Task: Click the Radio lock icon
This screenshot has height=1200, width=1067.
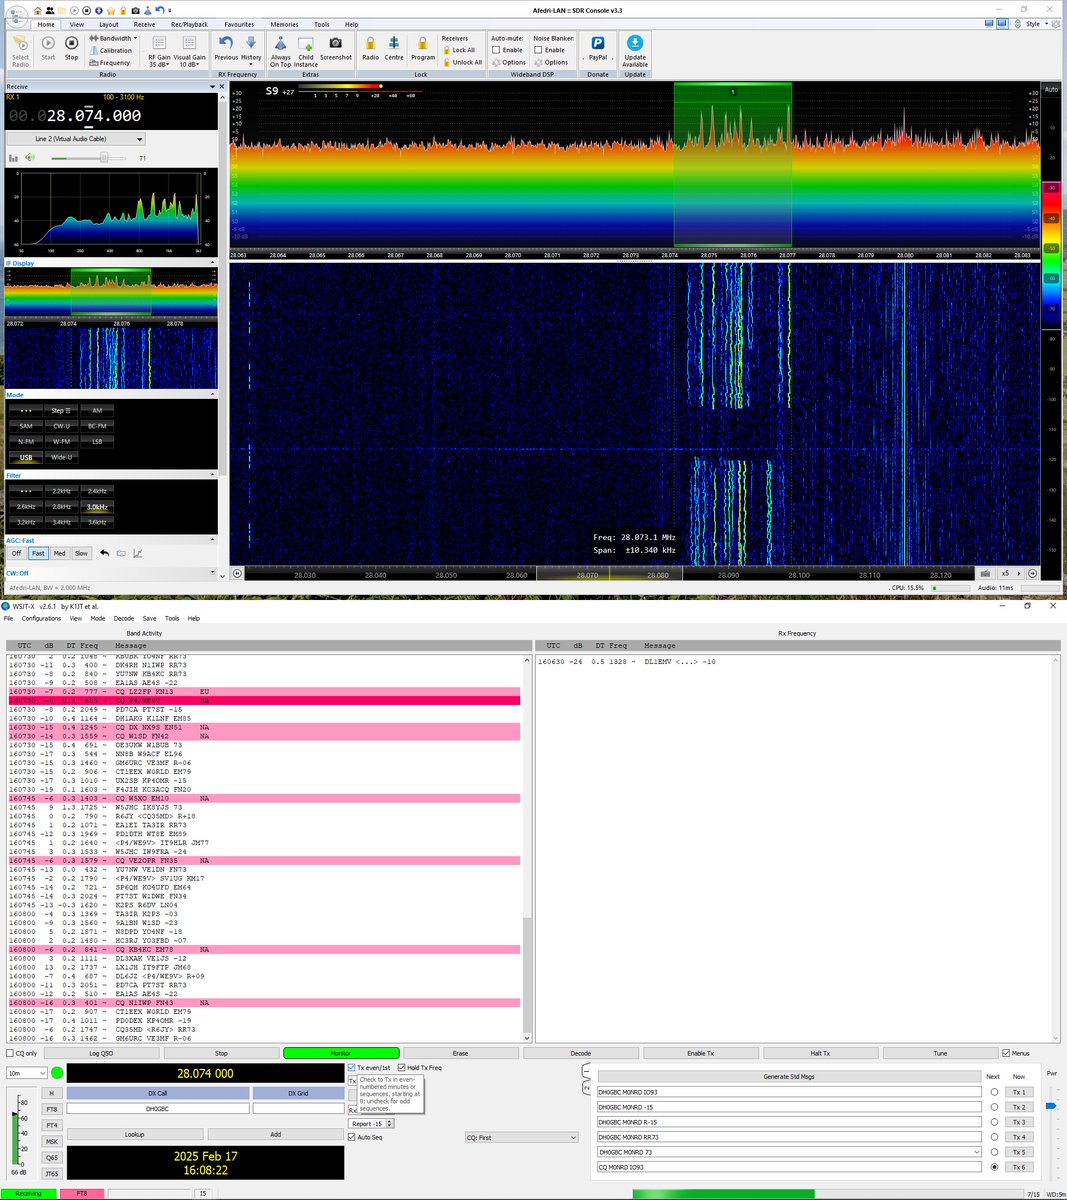Action: [370, 47]
